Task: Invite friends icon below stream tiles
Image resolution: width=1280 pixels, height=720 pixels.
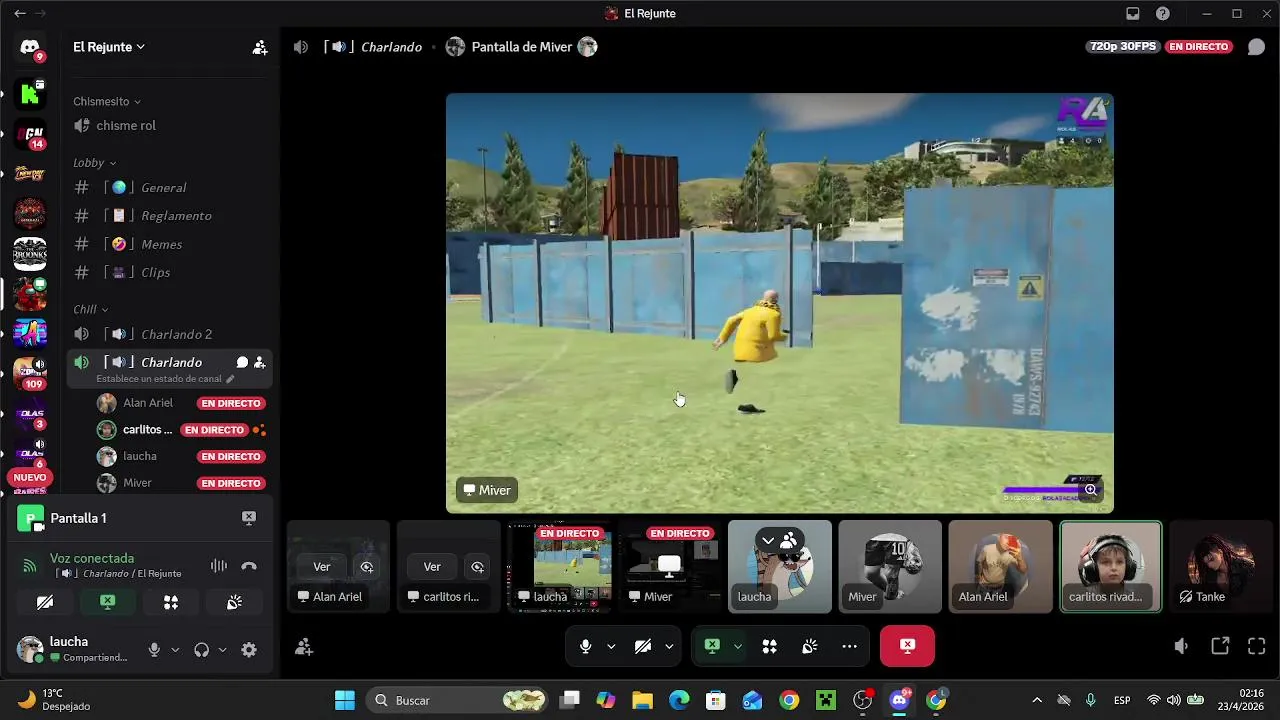Action: pyautogui.click(x=304, y=647)
